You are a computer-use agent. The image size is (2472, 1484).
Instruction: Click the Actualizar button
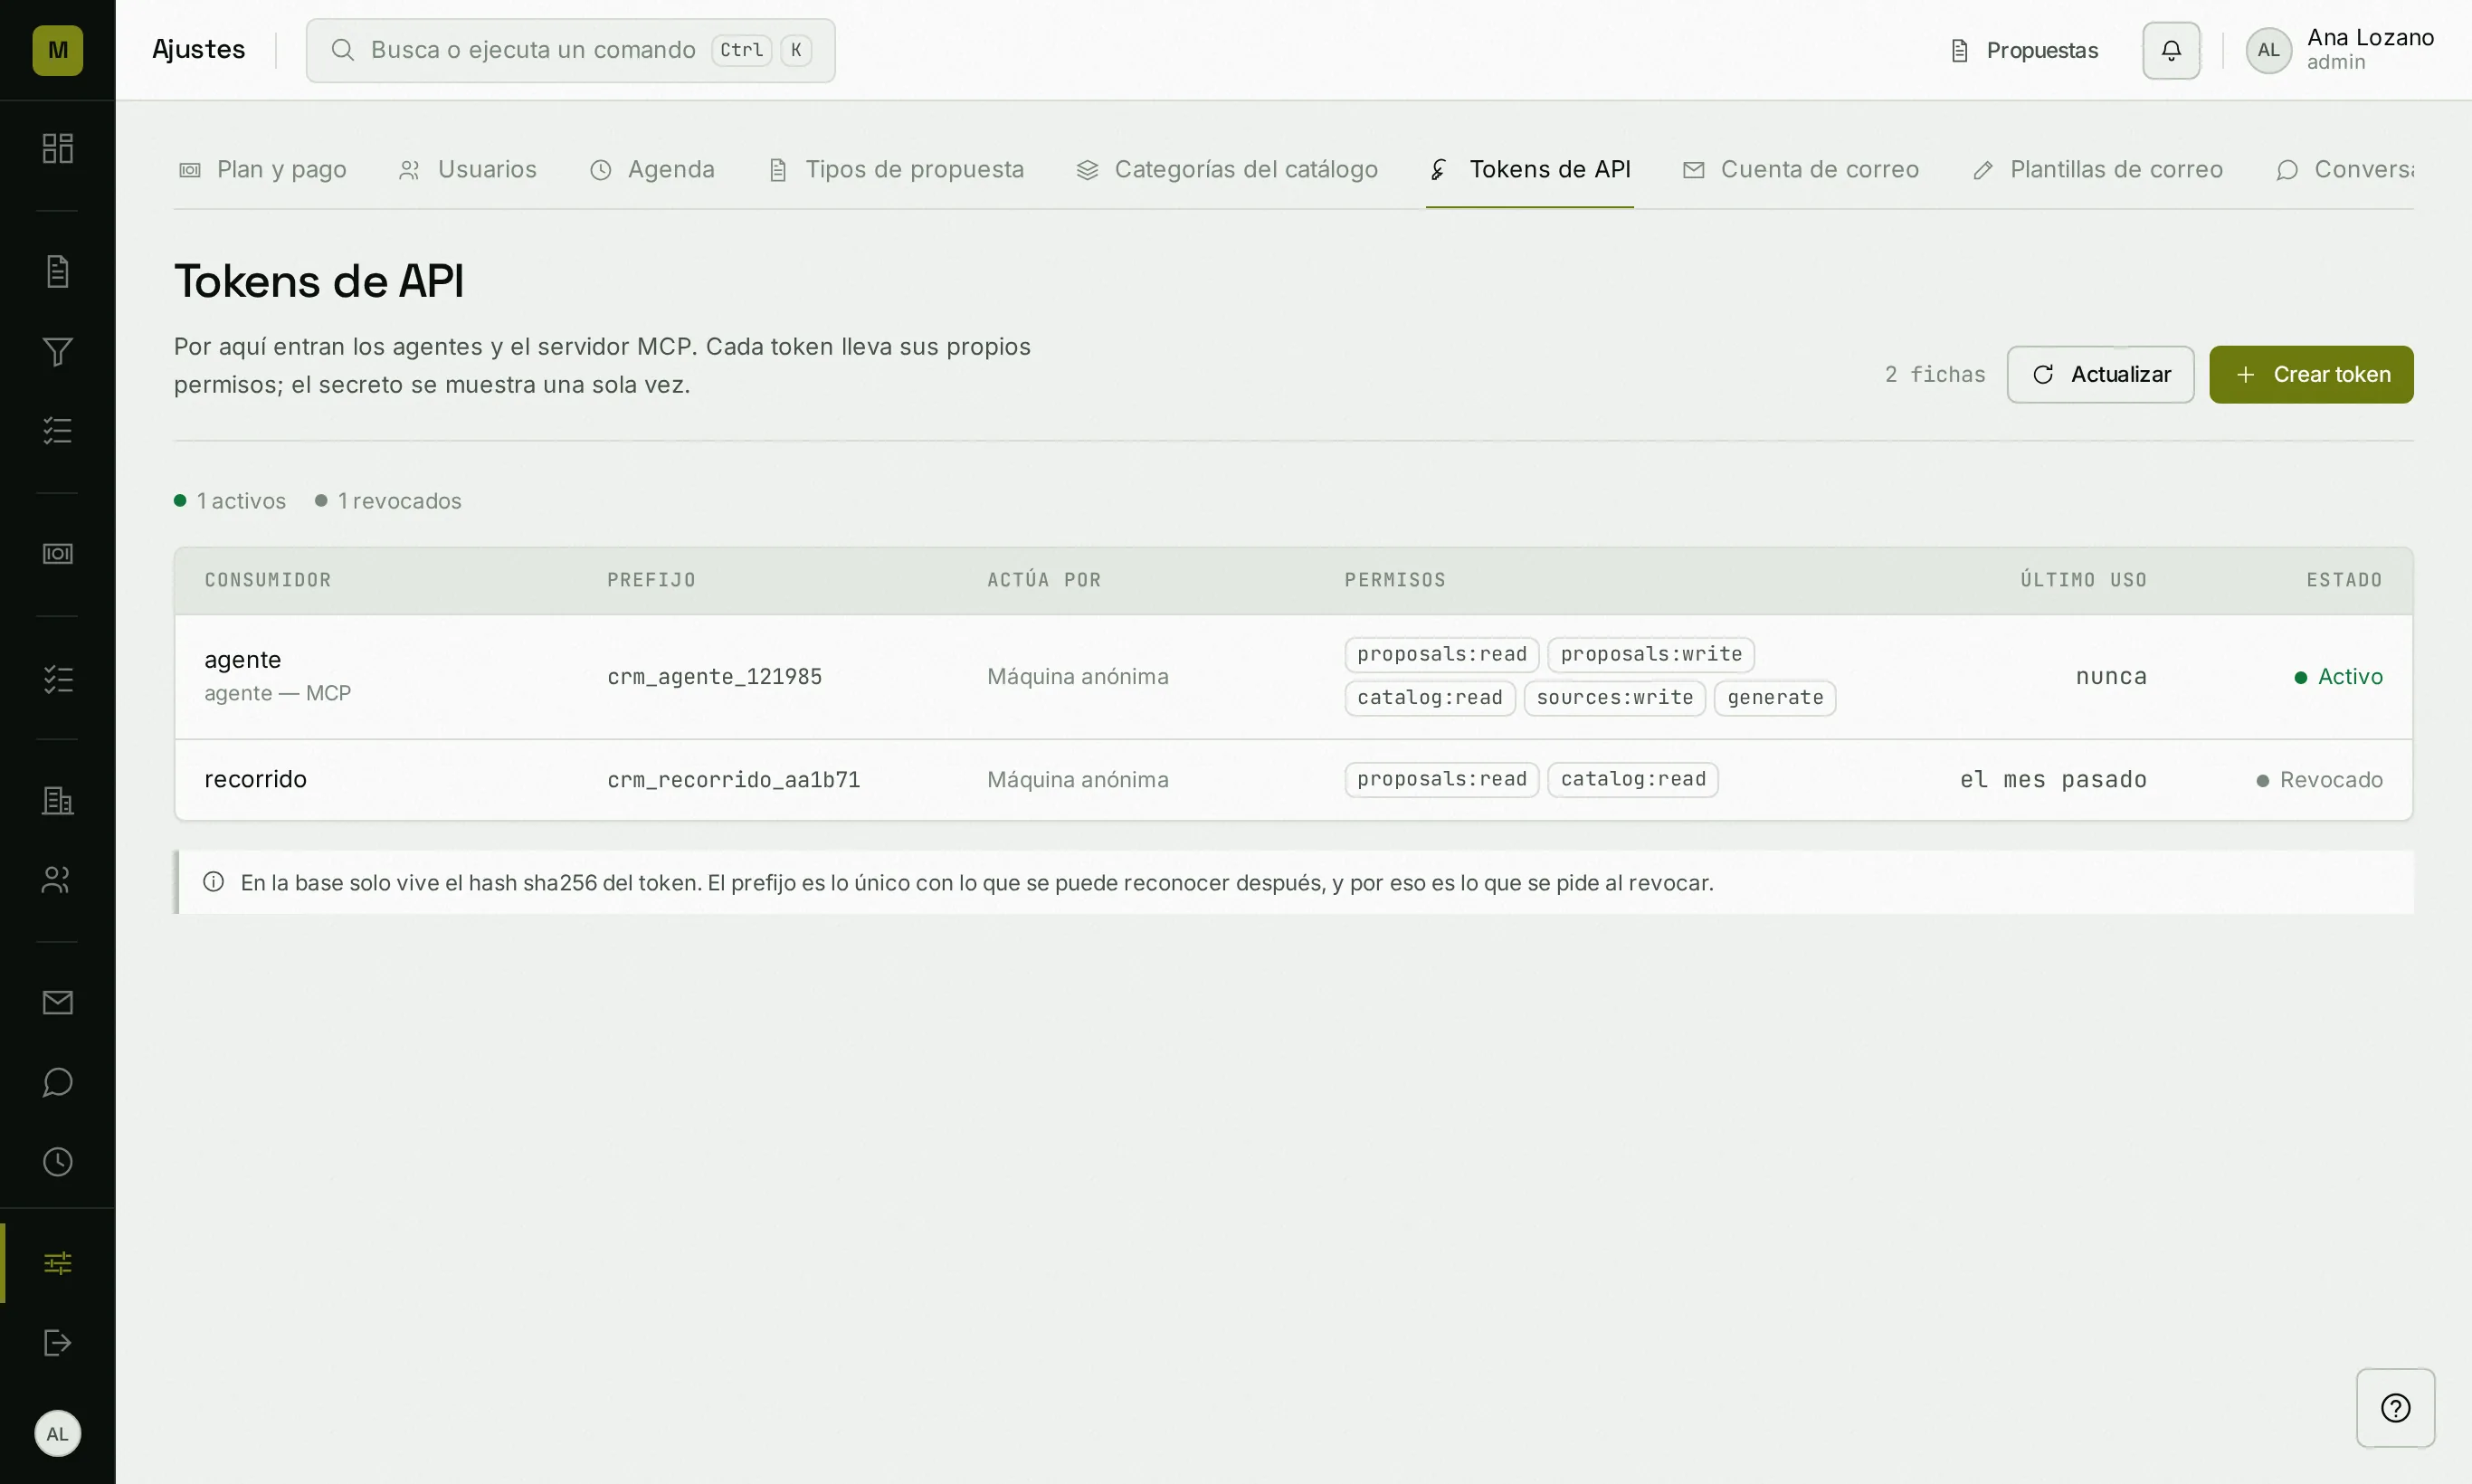tap(2100, 375)
